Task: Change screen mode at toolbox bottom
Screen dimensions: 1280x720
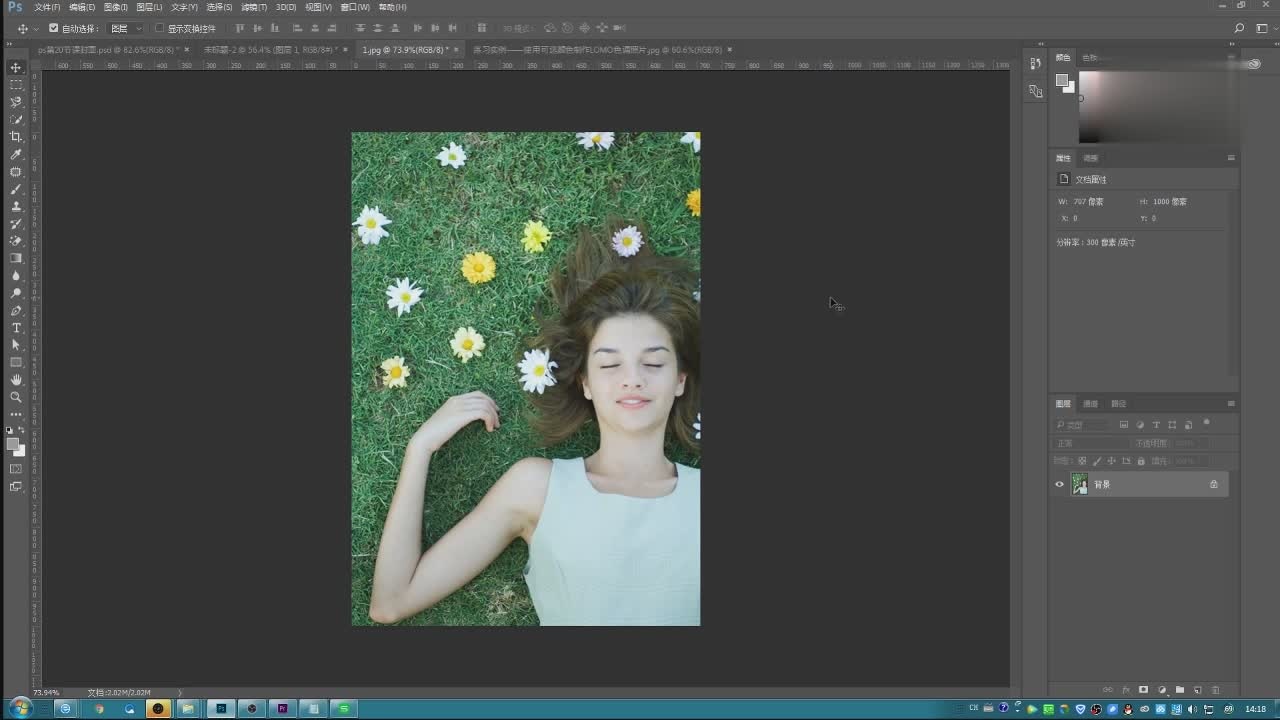Action: click(x=16, y=487)
